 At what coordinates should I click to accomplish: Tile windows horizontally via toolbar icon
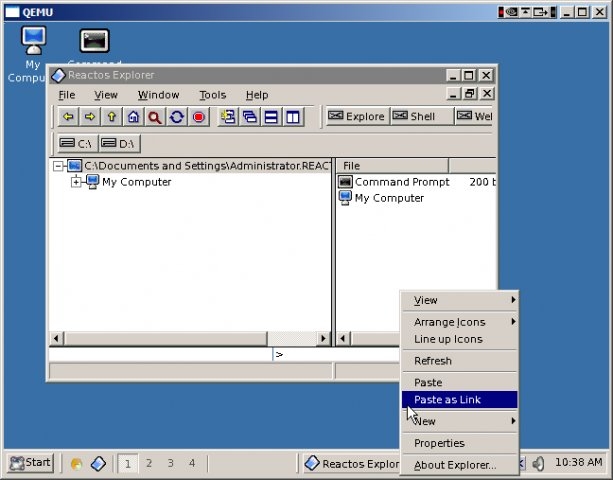[x=271, y=116]
